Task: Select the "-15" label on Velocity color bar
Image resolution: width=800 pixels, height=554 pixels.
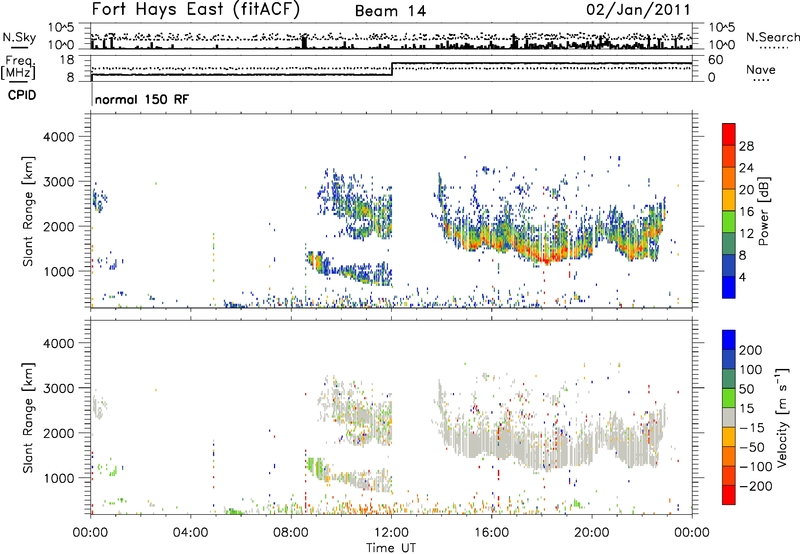Action: [x=751, y=427]
